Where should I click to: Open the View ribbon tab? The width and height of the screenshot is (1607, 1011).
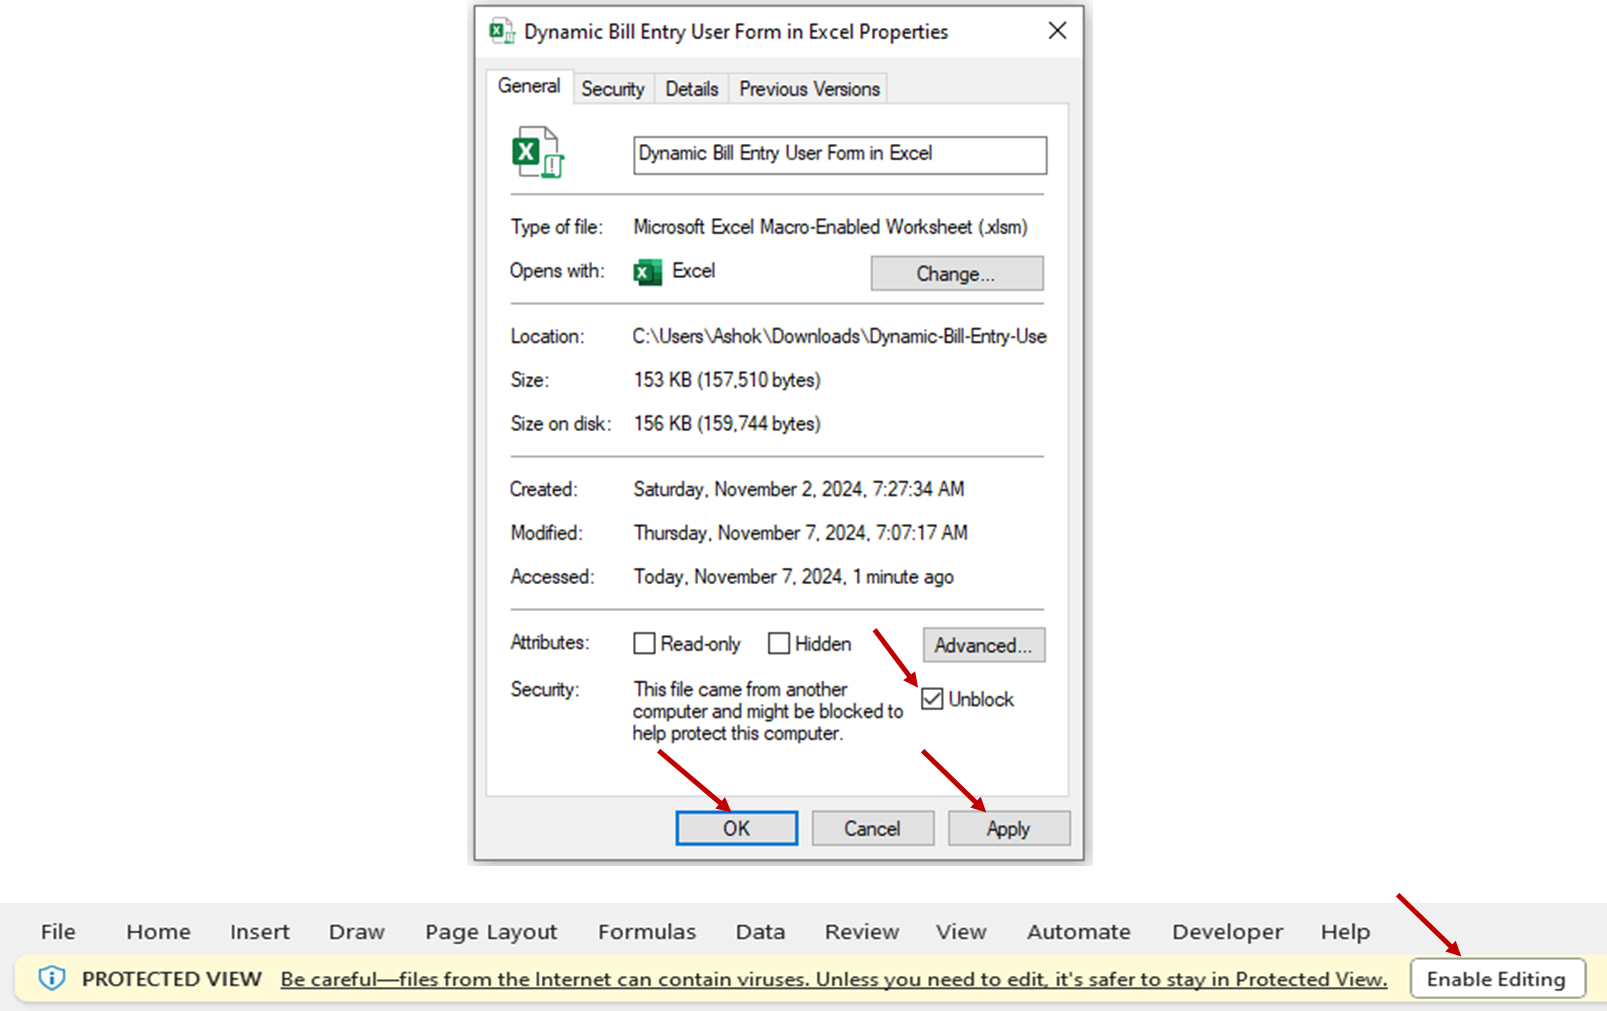(x=961, y=931)
